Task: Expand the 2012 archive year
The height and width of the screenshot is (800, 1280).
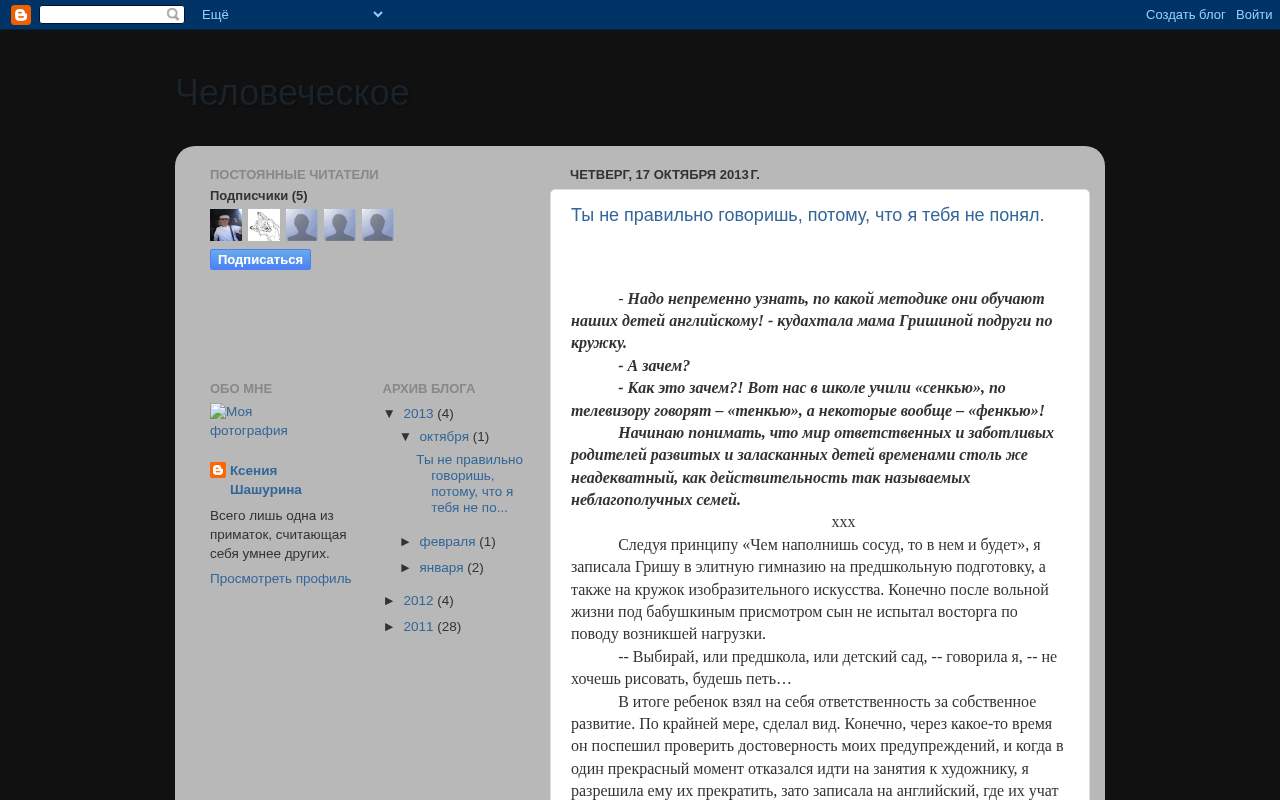Action: tap(390, 601)
